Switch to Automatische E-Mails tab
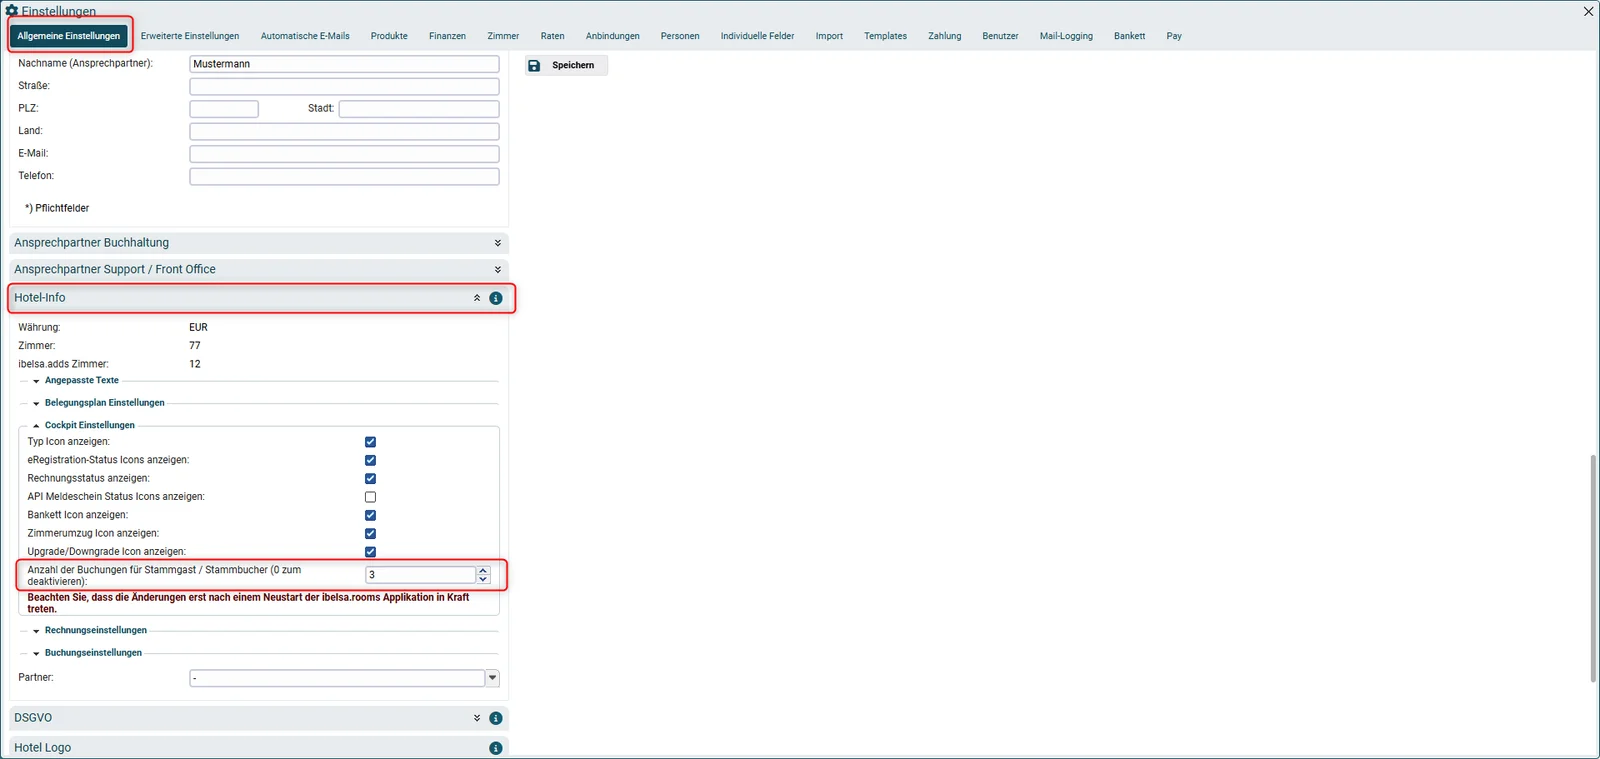 click(x=305, y=36)
